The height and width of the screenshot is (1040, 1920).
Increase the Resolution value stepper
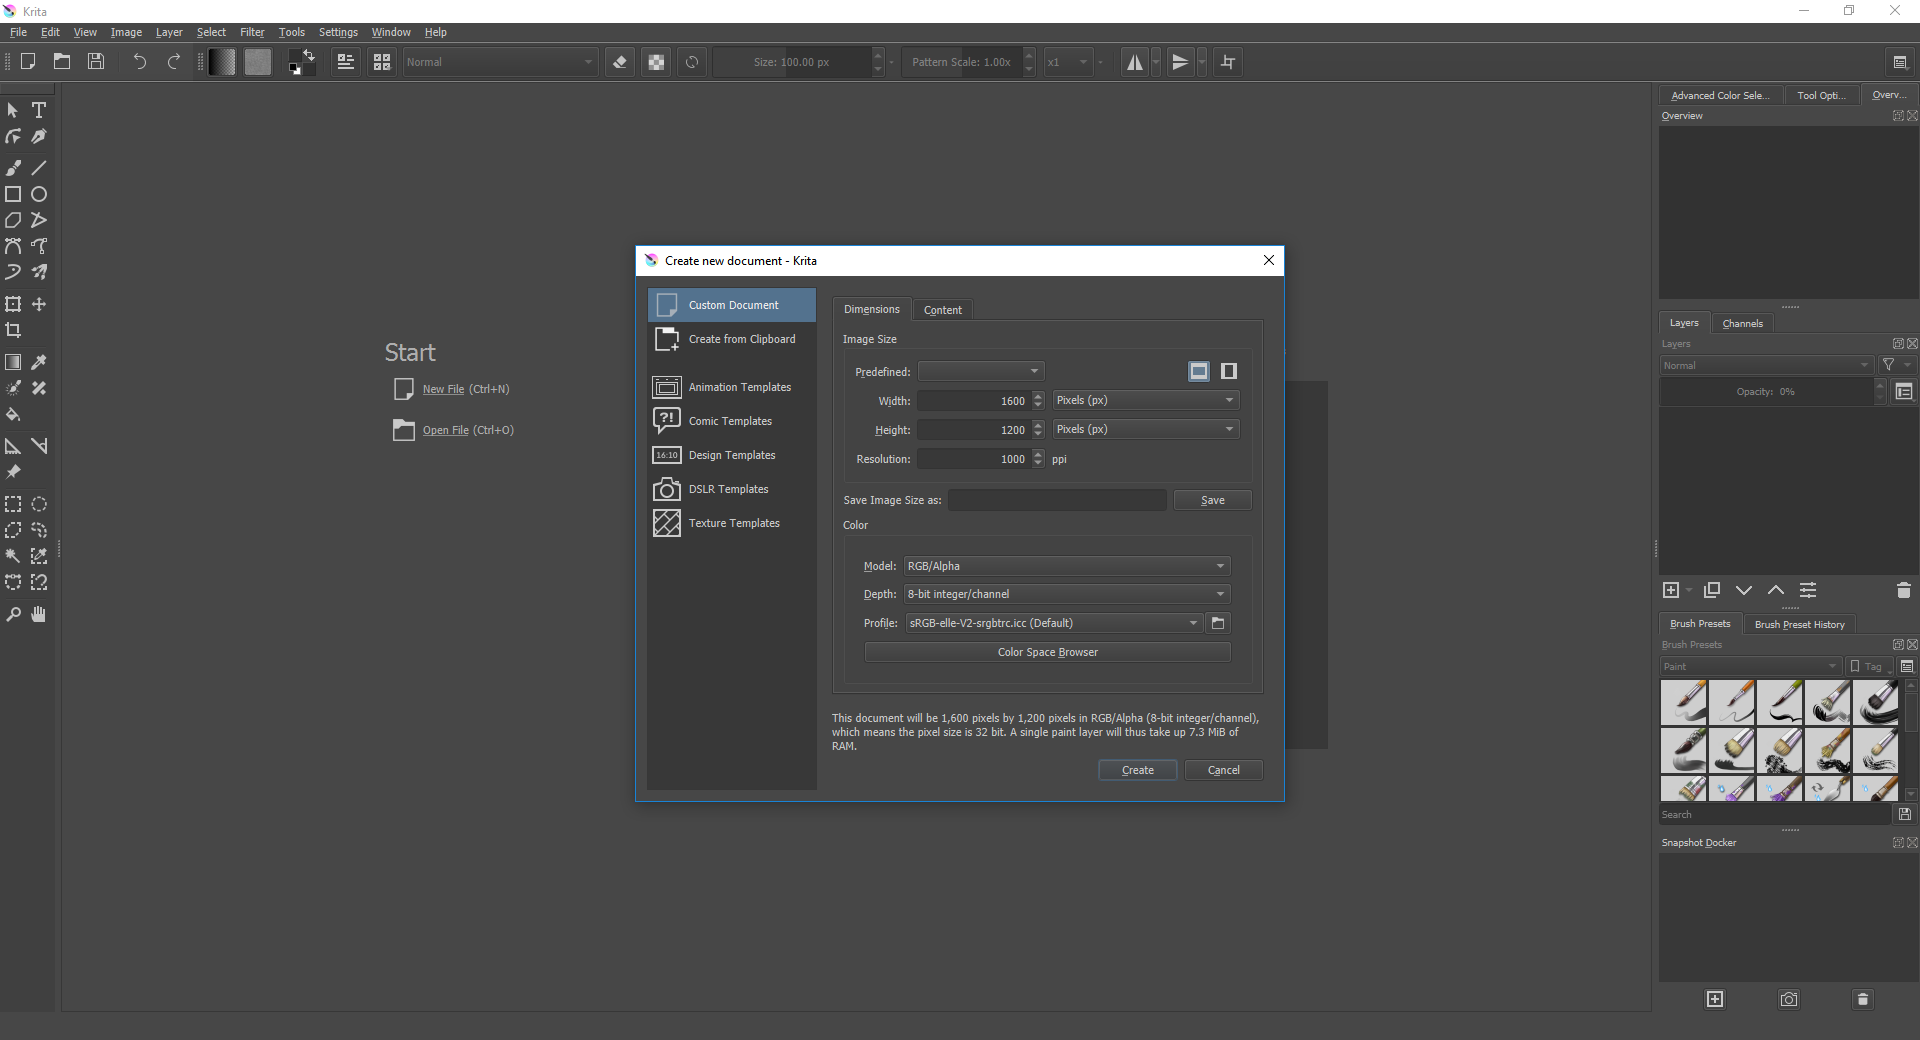(x=1038, y=454)
